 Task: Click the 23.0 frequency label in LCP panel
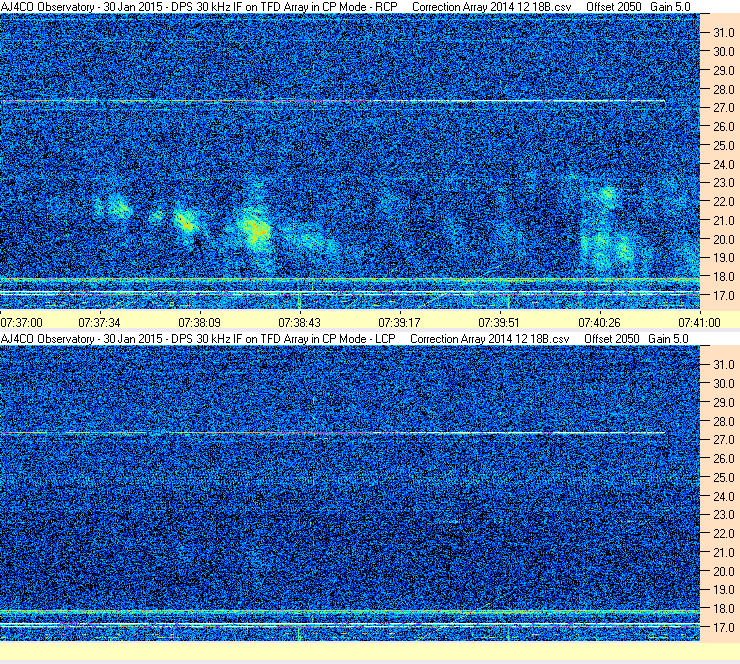point(723,514)
